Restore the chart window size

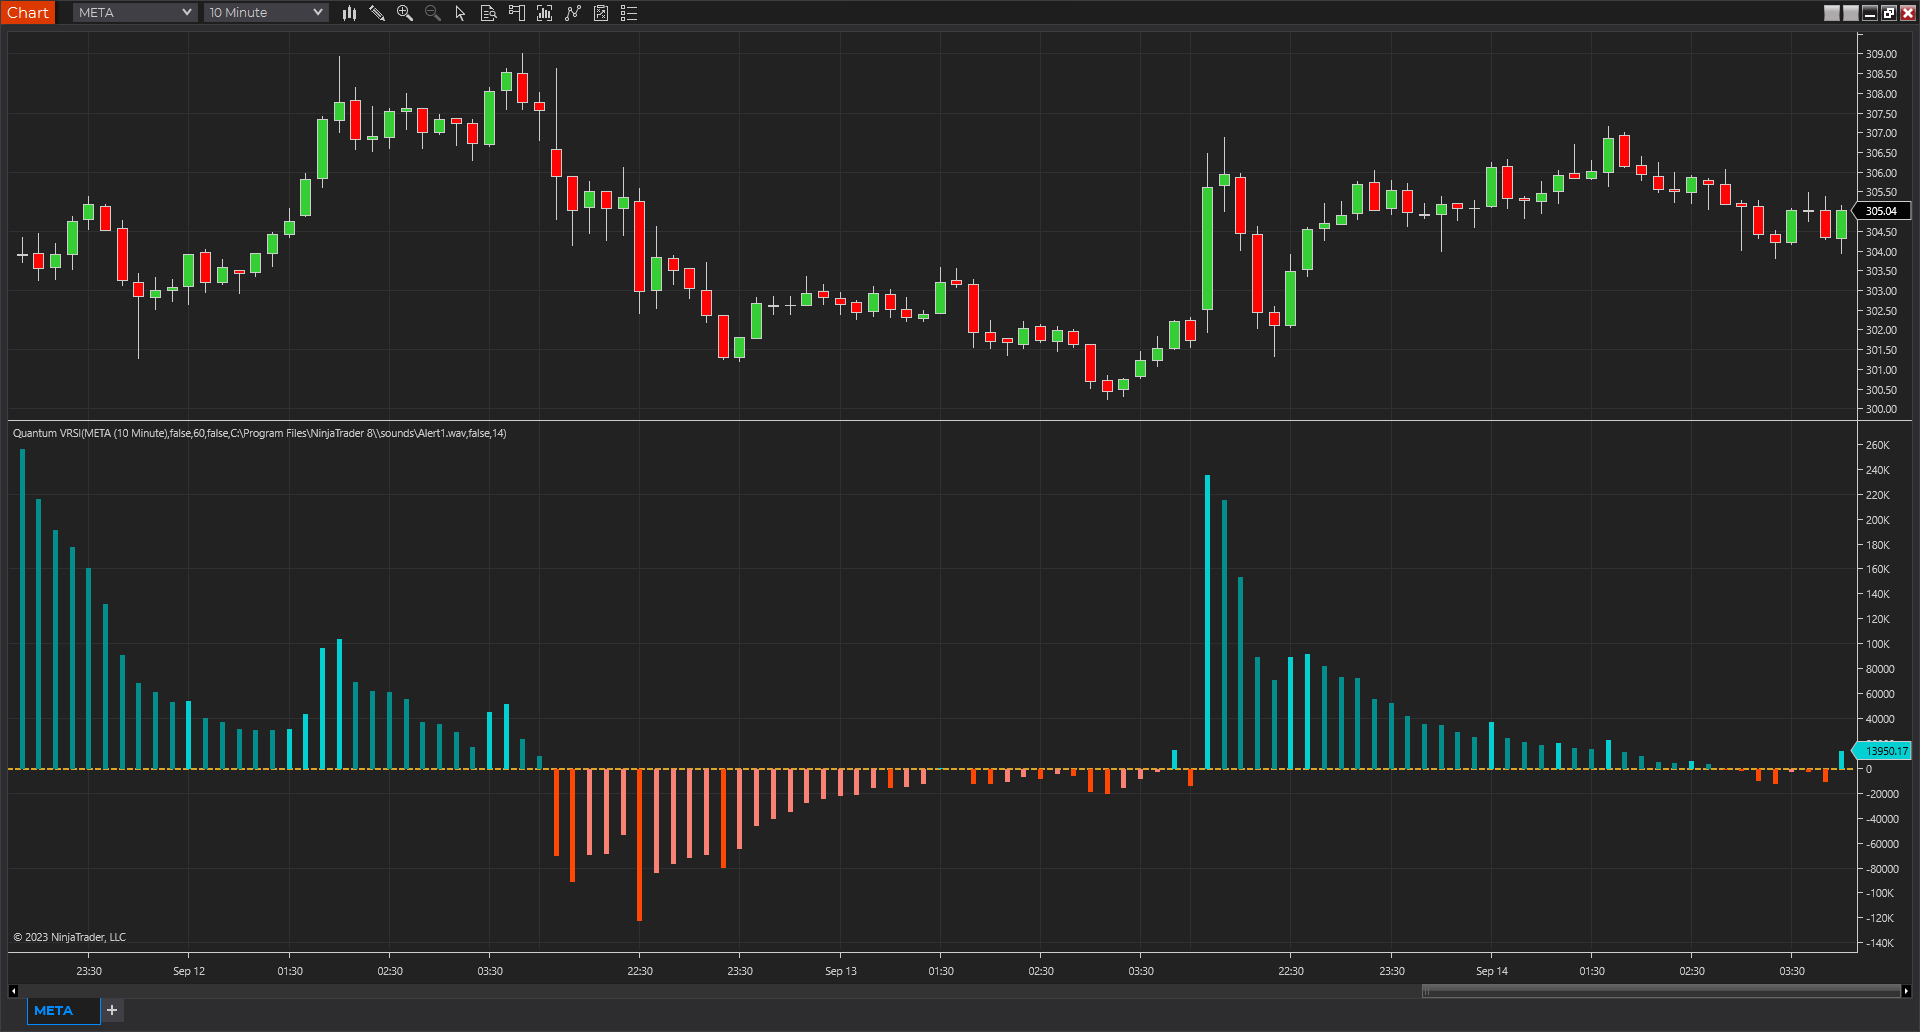[x=1889, y=13]
